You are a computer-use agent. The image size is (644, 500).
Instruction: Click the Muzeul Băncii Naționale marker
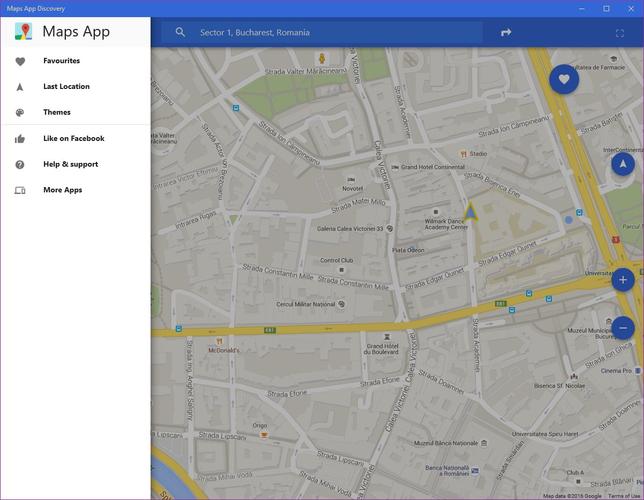pyautogui.click(x=484, y=443)
